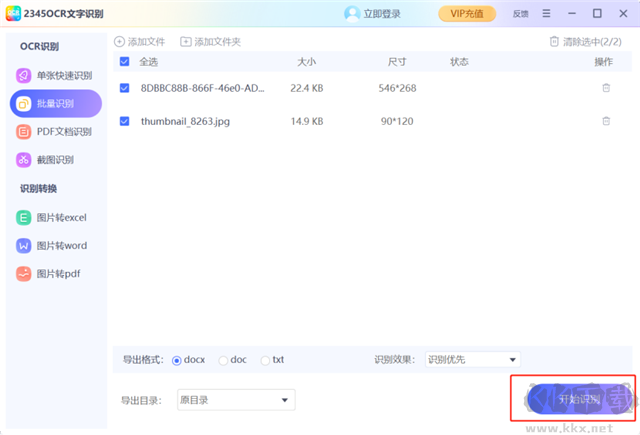Image resolution: width=640 pixels, height=435 pixels.
Task: Click the file name thumbnail_8263.jpg
Action: click(x=185, y=121)
